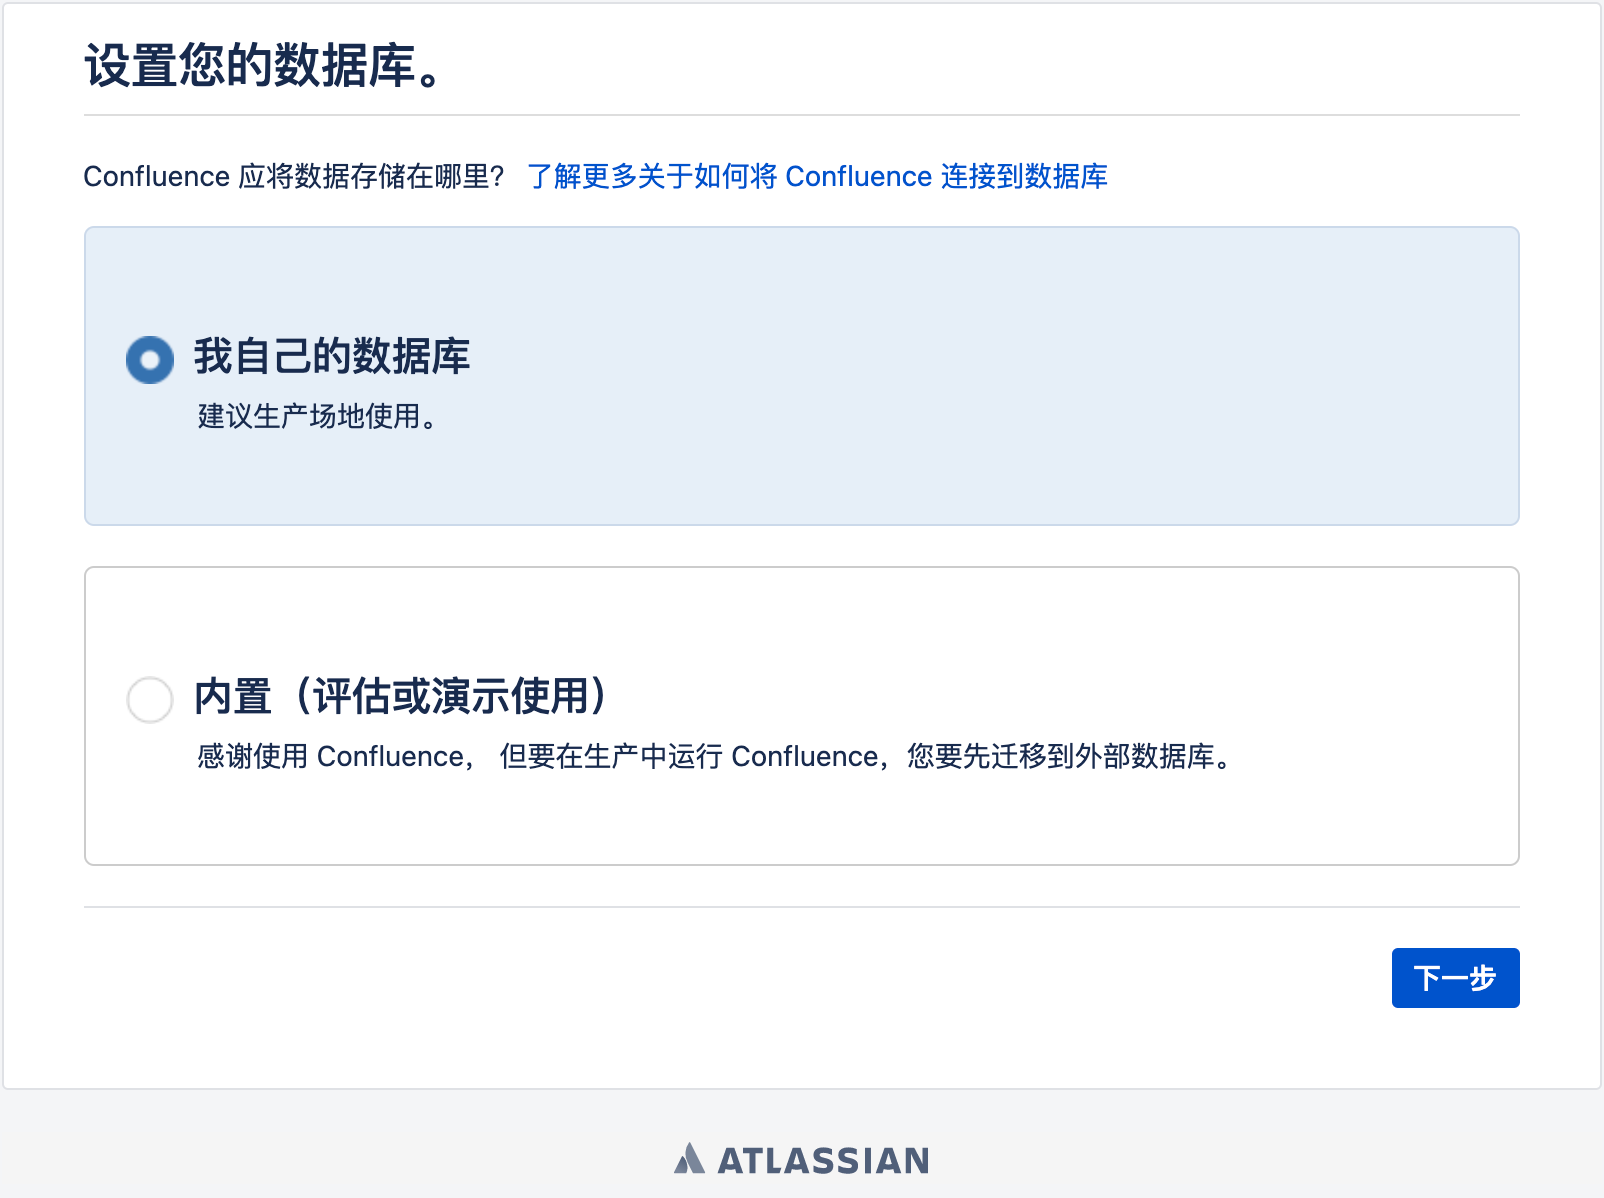Click the 您要先迁移到外部数据库 sentence

[1071, 757]
